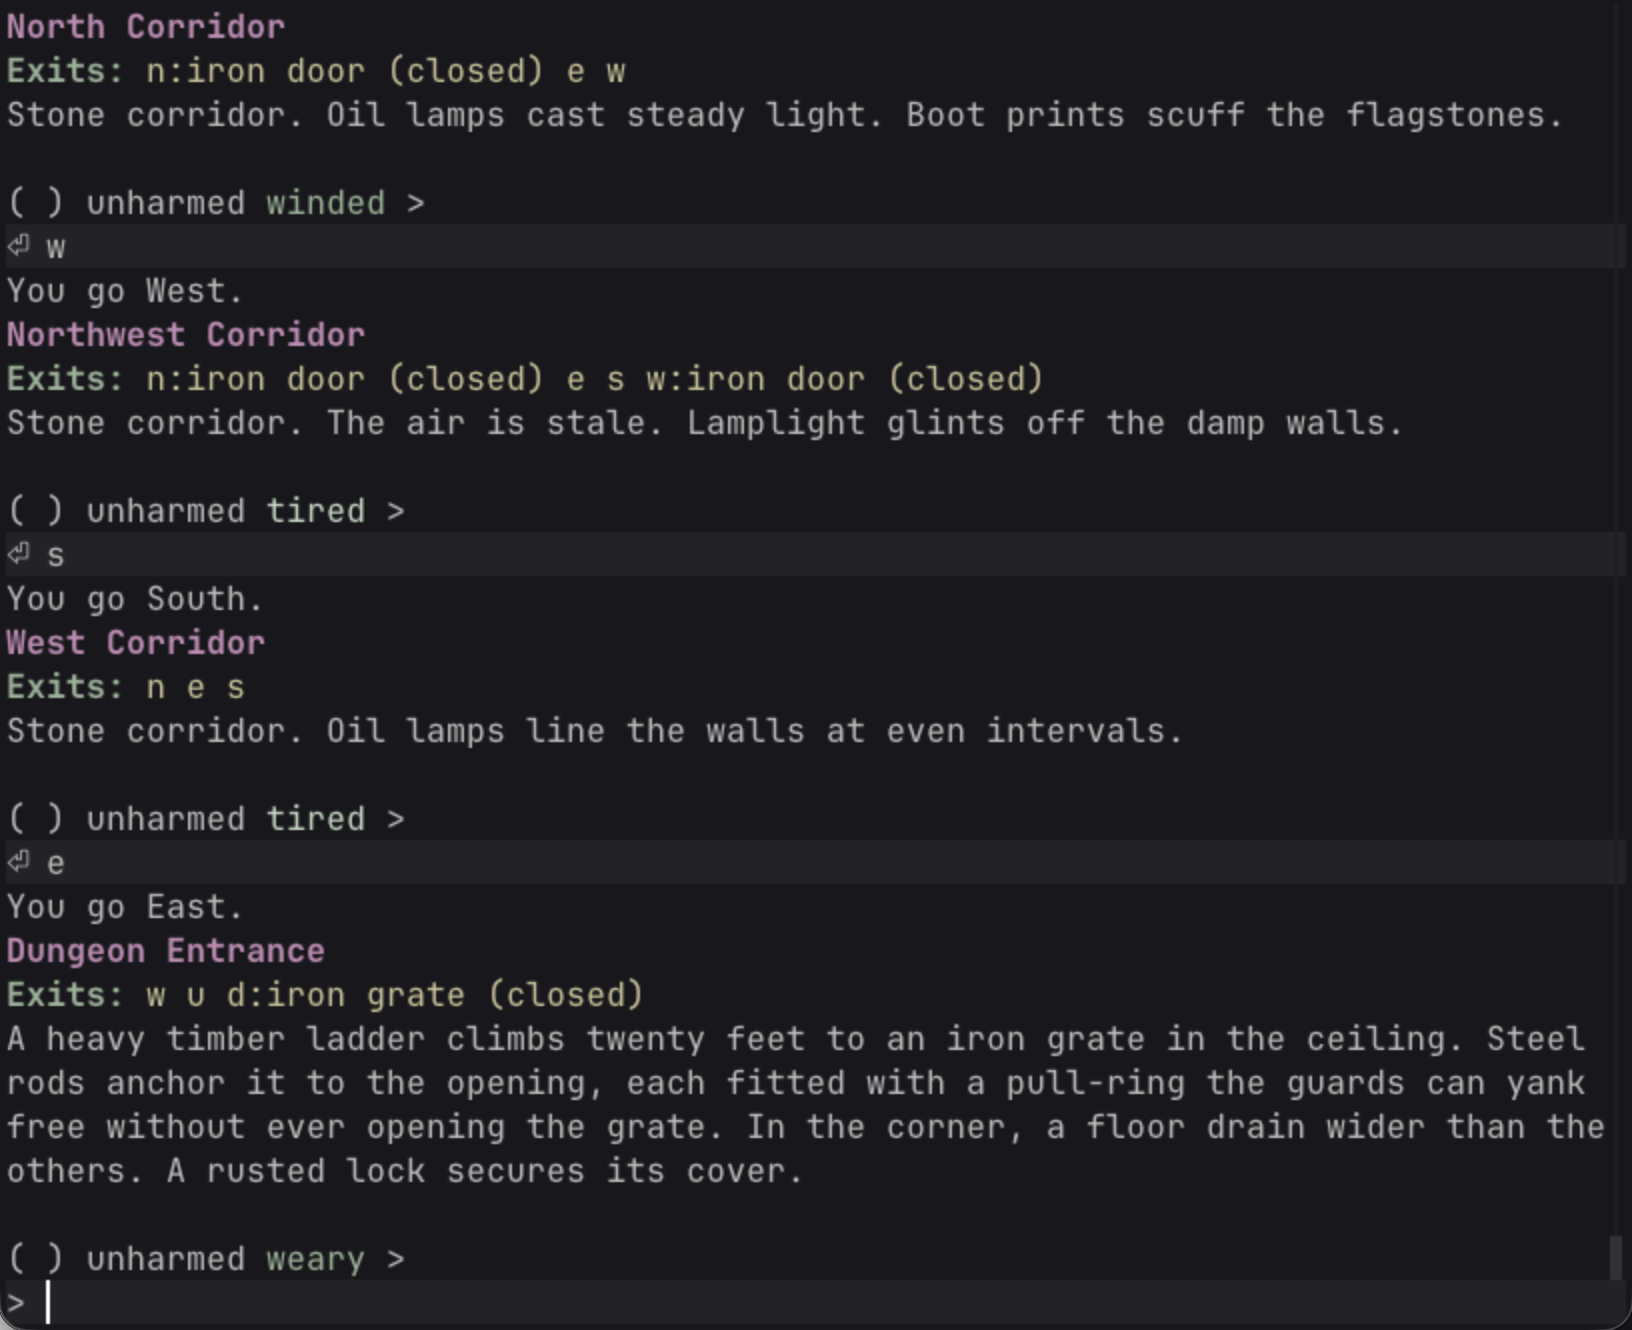Select the "West Corridor" room heading
Image resolution: width=1632 pixels, height=1330 pixels.
136,643
